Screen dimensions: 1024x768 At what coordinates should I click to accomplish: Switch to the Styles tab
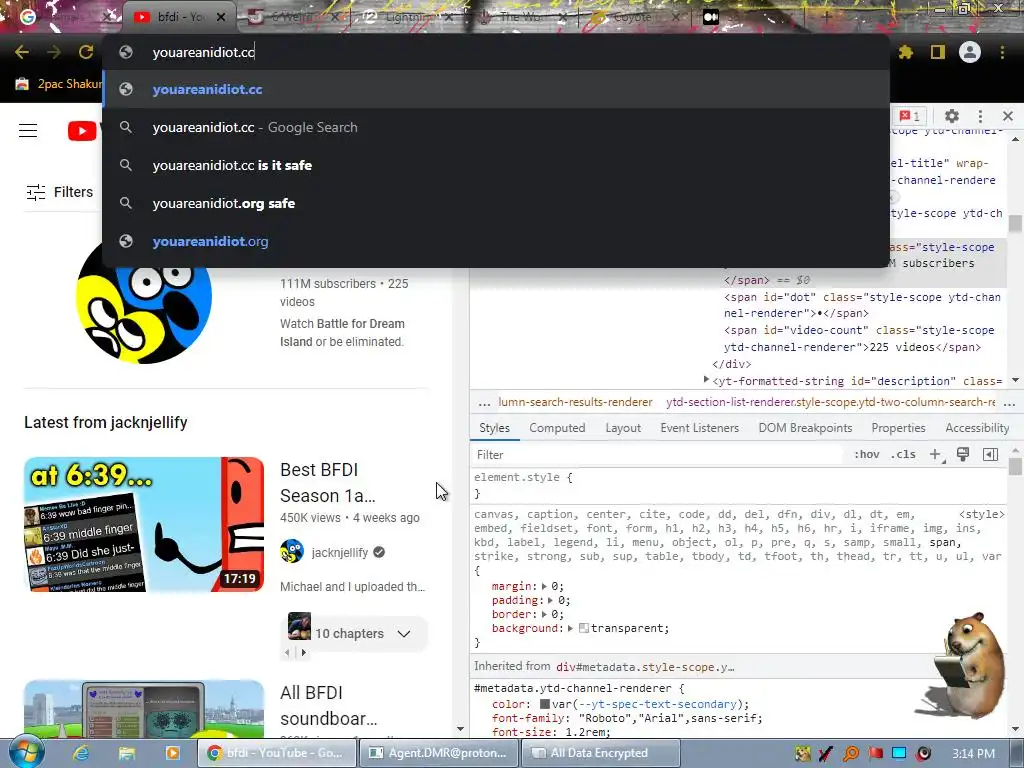click(x=494, y=428)
